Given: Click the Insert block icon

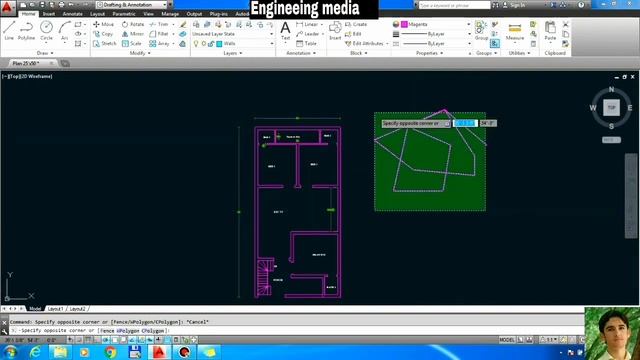Looking at the screenshot, I should click(x=335, y=31).
